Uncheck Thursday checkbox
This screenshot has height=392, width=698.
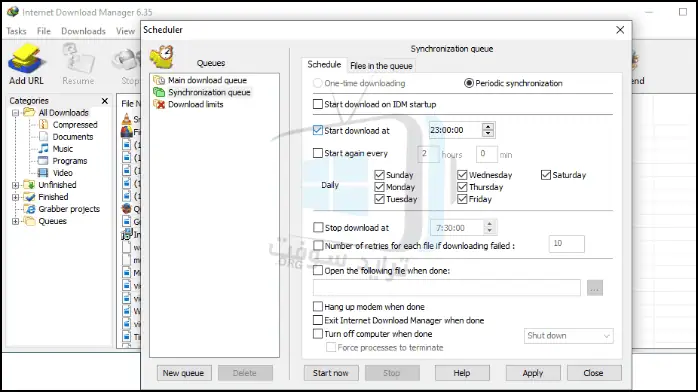462,187
